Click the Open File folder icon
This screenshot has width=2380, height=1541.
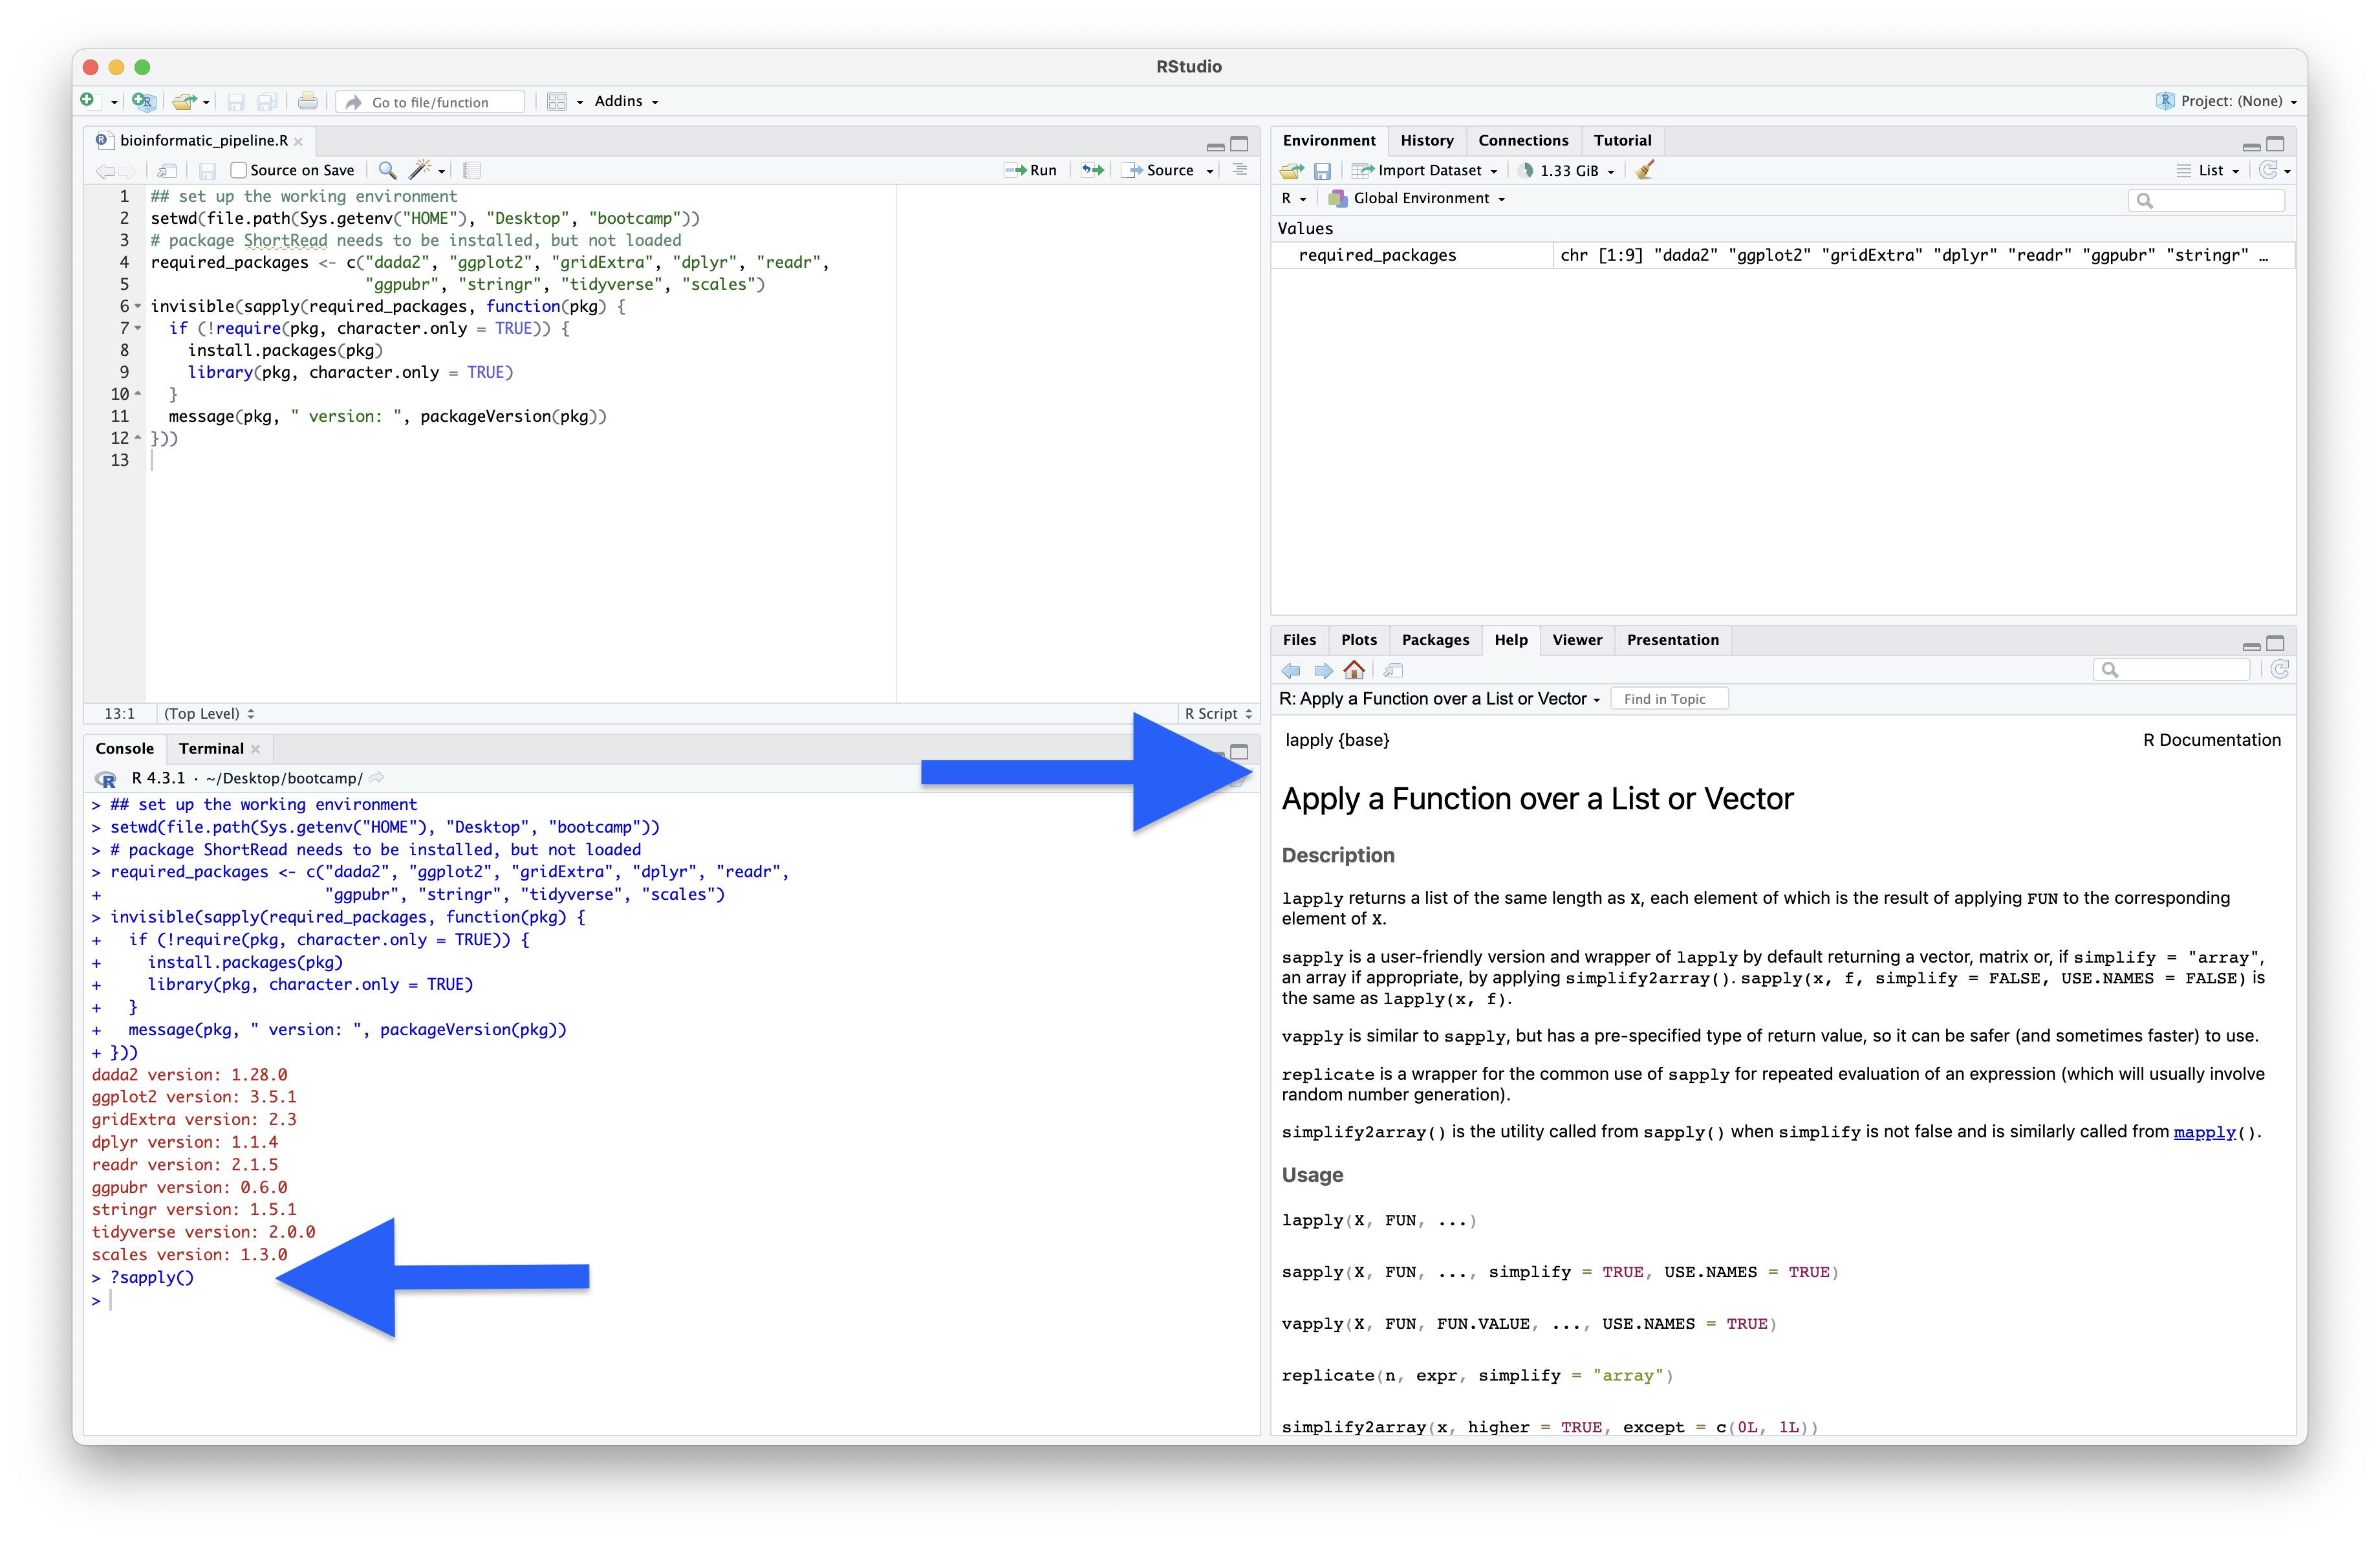tap(183, 101)
